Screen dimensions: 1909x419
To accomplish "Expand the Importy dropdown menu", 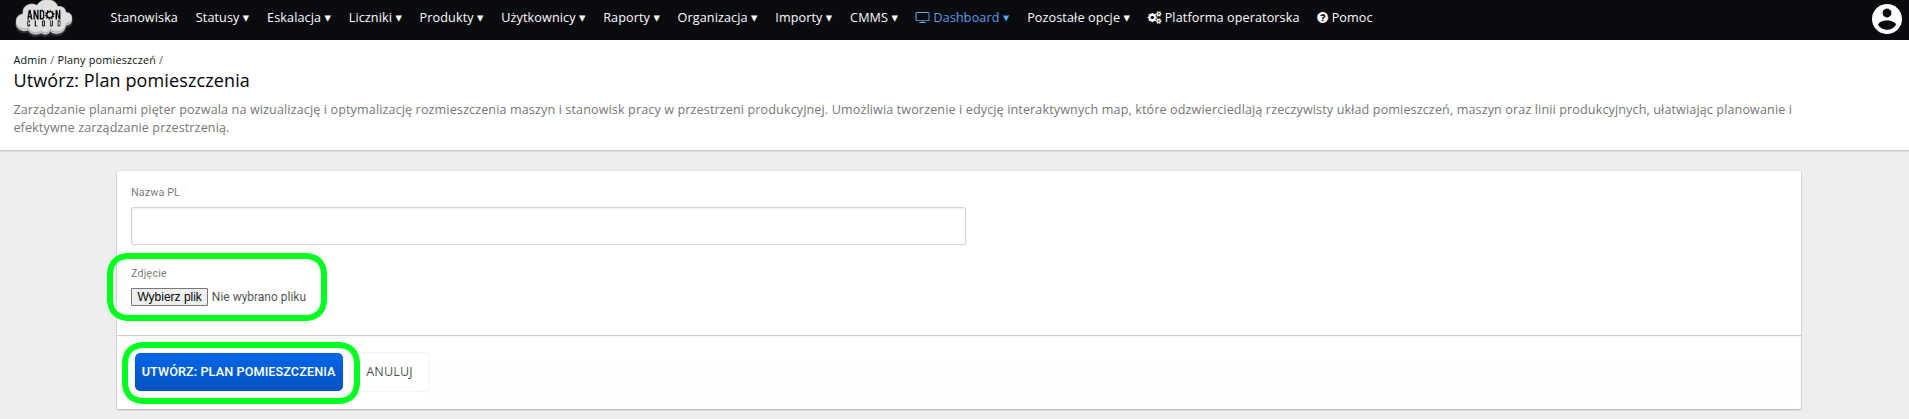I will click(x=803, y=18).
